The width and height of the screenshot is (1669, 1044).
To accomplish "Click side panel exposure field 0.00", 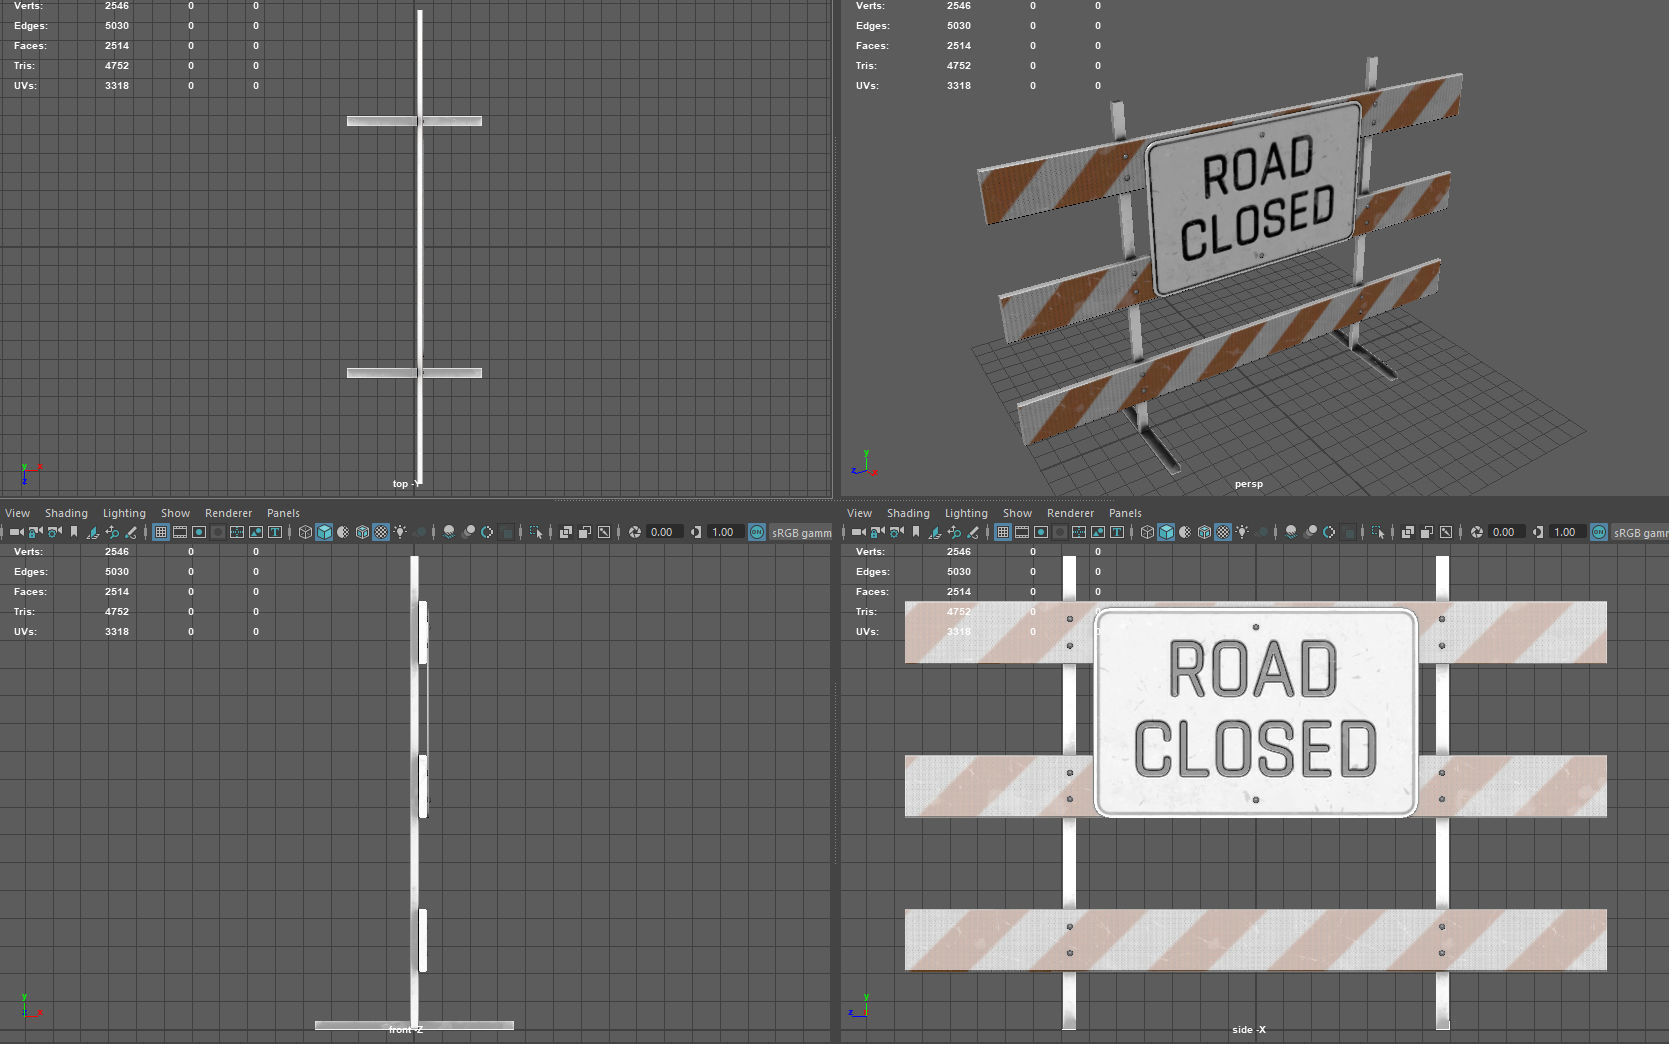I will coord(1506,532).
